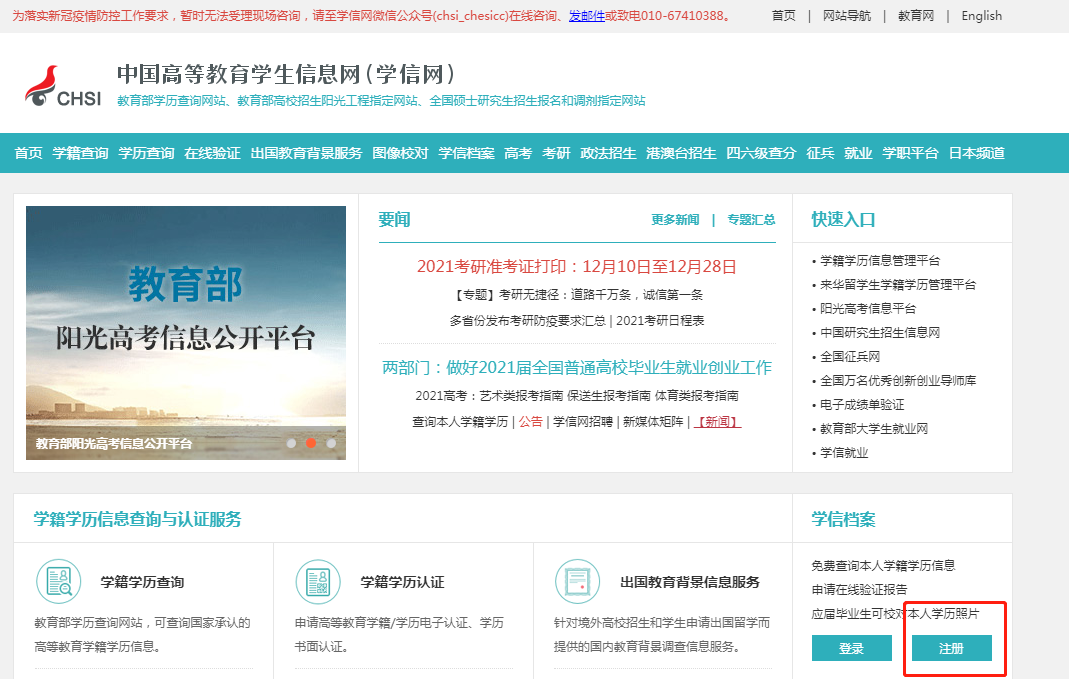Open the 保送生报考指南 link
The width and height of the screenshot is (1069, 679).
(x=609, y=395)
